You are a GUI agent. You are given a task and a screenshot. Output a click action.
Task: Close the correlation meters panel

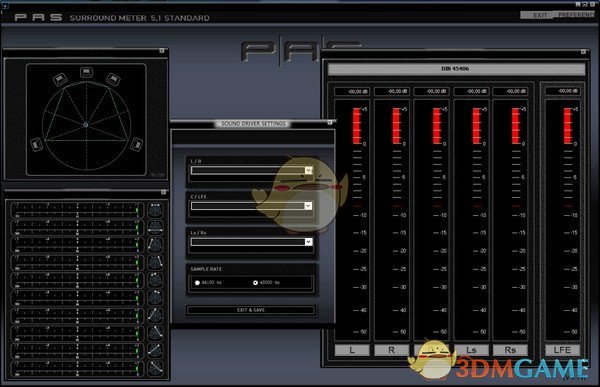coord(163,192)
